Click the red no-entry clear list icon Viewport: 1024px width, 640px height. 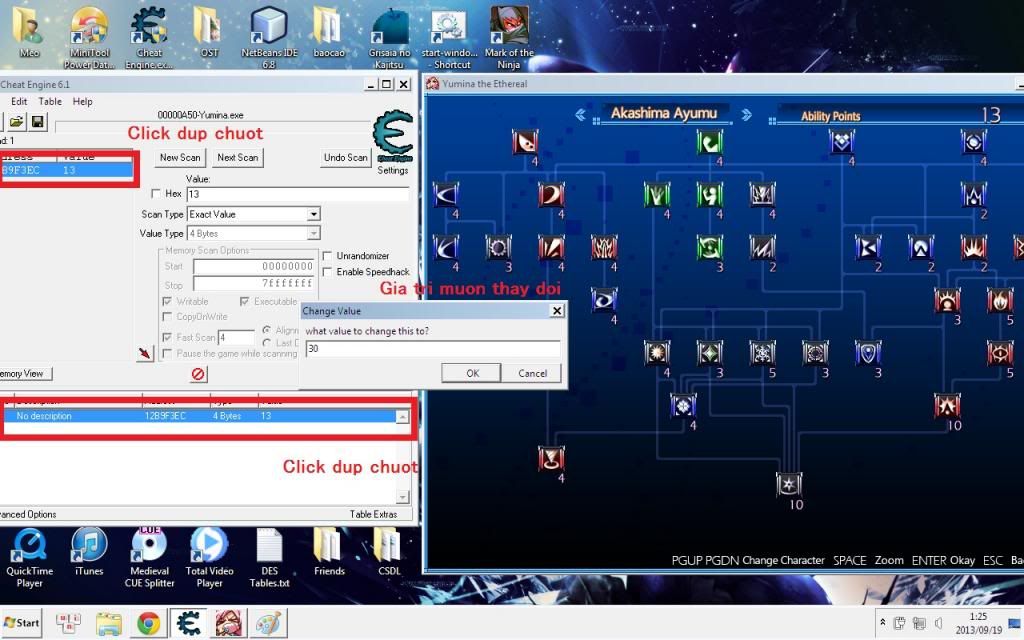point(198,374)
